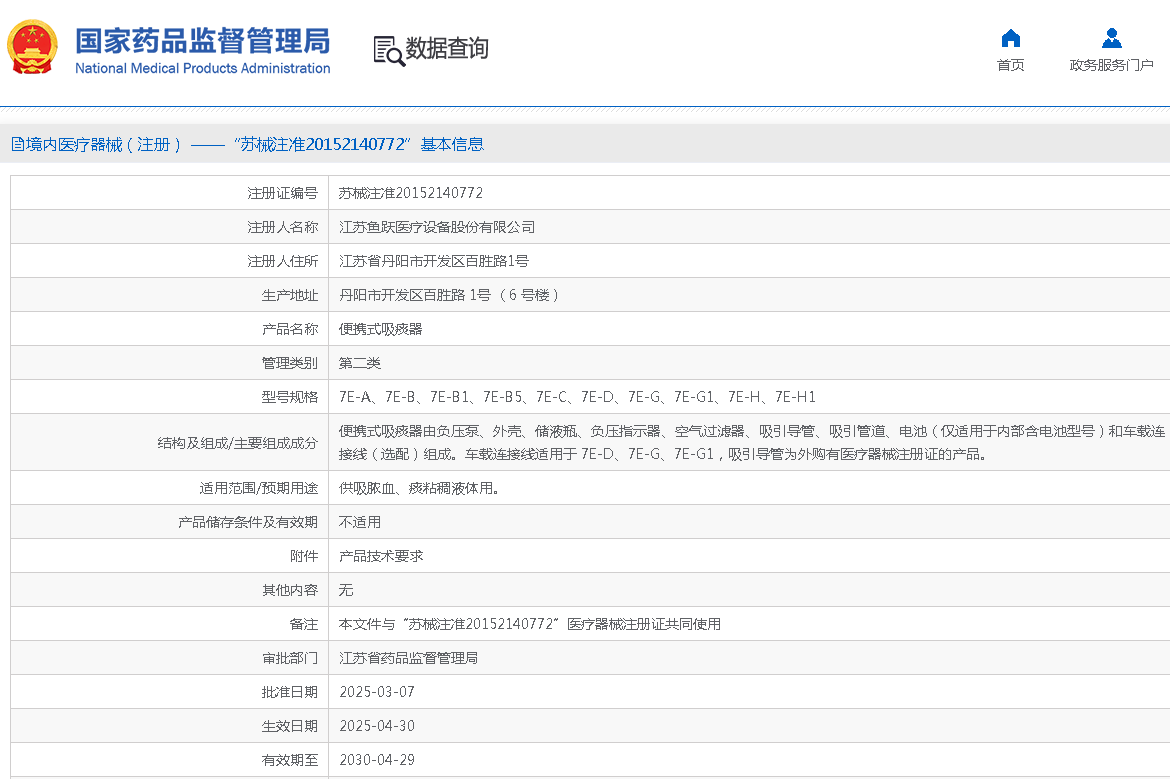Select the 批准日期 label
Viewport: 1170px width, 779px height.
pos(290,692)
